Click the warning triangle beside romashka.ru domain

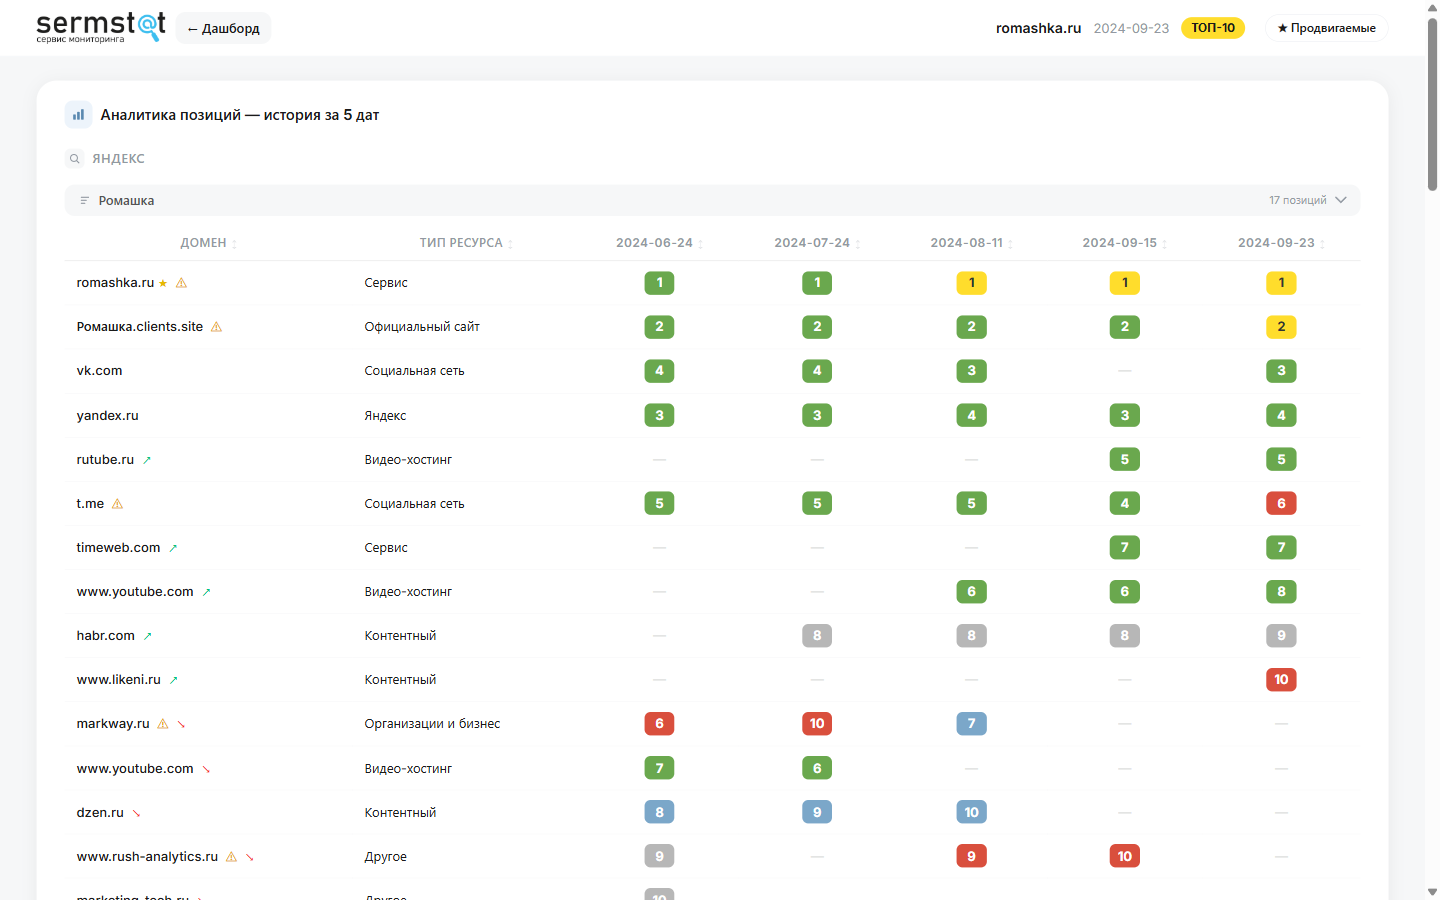tap(181, 283)
